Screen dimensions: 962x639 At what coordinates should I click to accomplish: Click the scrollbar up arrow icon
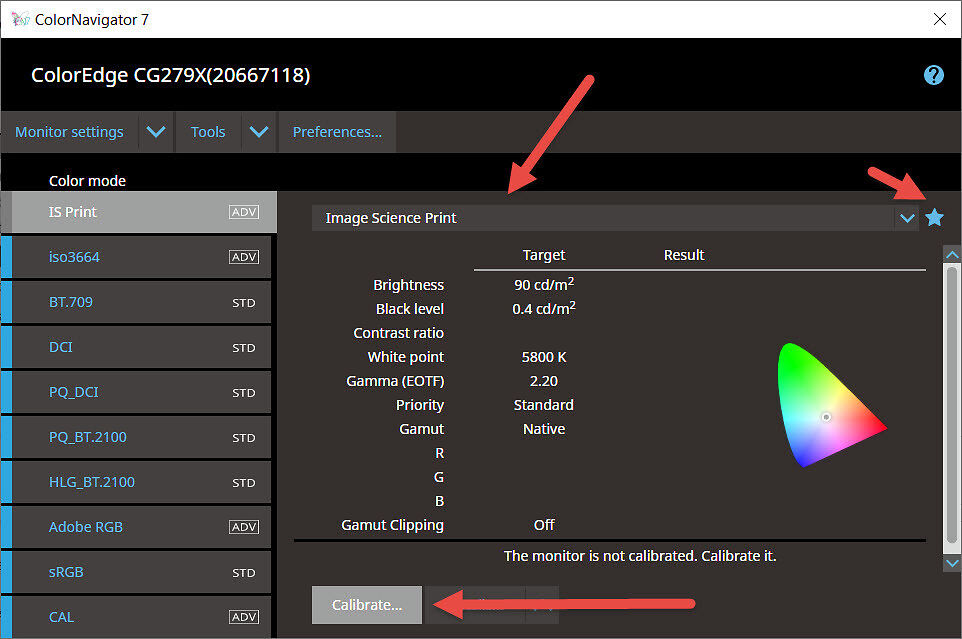coord(951,254)
